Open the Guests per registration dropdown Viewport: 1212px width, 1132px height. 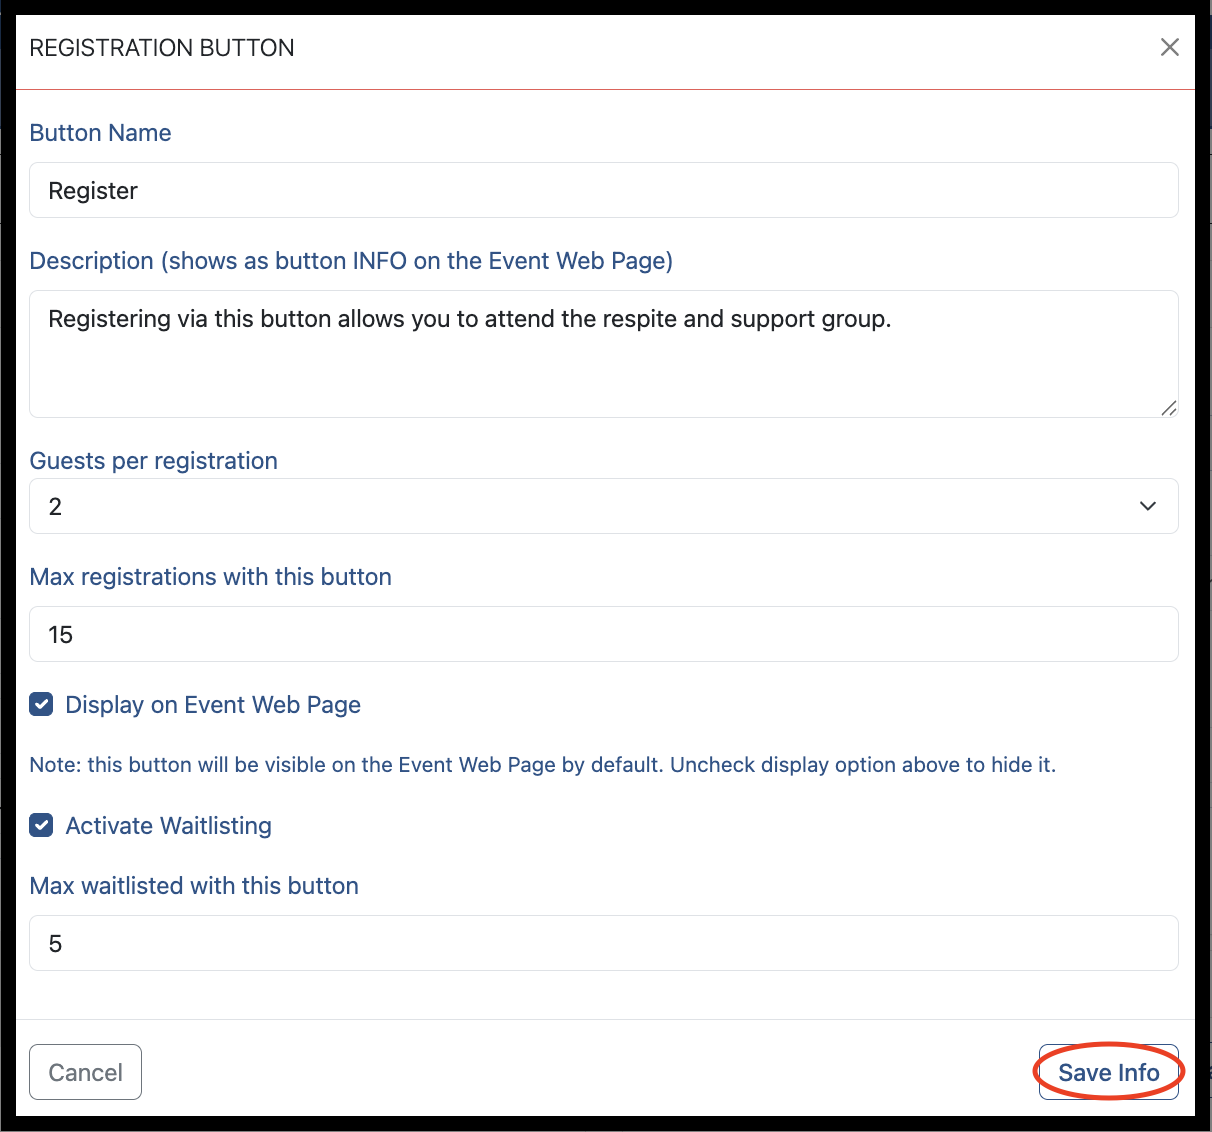coord(604,506)
